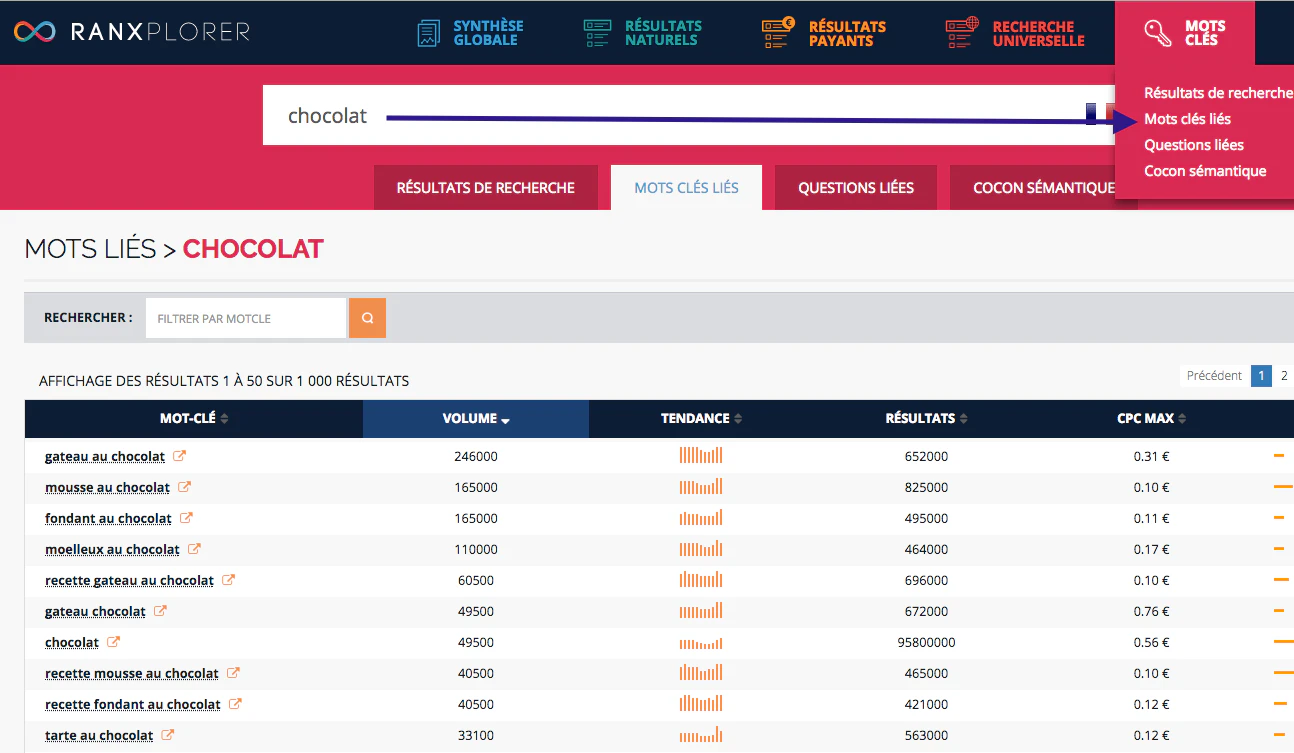Open Synthèse Globale section
This screenshot has width=1294, height=753.
(470, 33)
